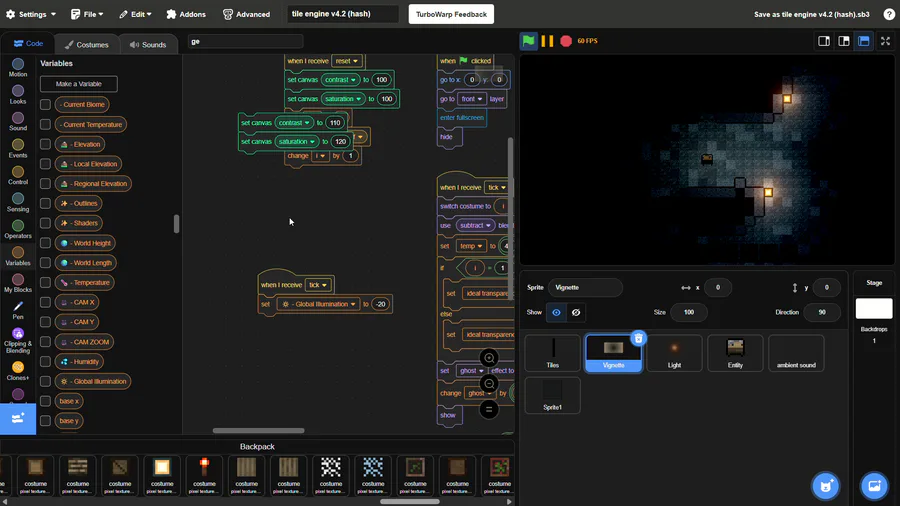The width and height of the screenshot is (900, 506).
Task: Open subtract blend mode dropdown
Action: click(x=475, y=225)
